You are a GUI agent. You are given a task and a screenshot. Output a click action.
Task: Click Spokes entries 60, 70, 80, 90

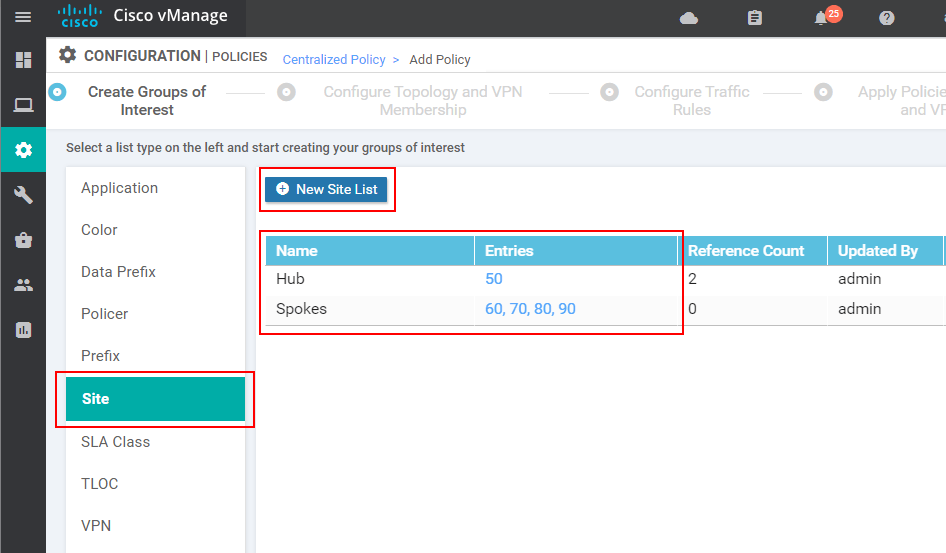(530, 309)
